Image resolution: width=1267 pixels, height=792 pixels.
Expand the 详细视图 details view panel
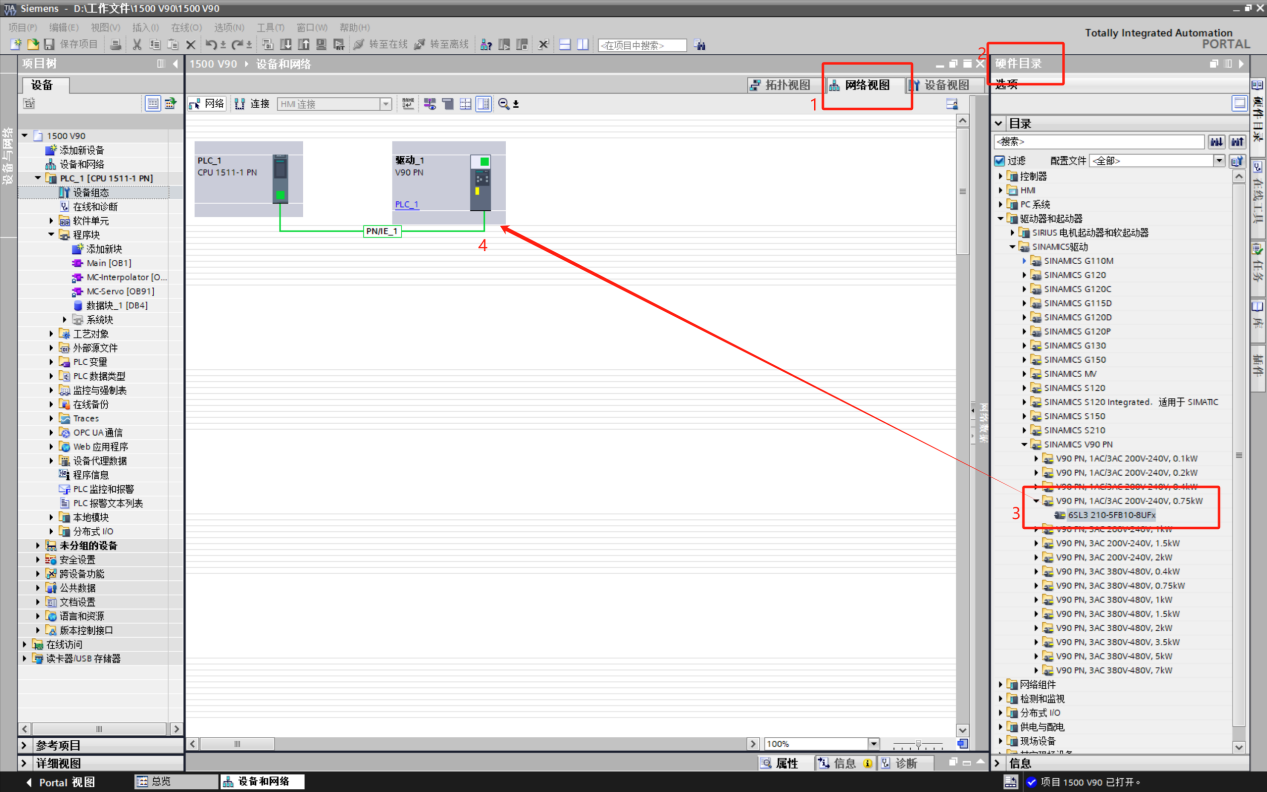point(24,763)
